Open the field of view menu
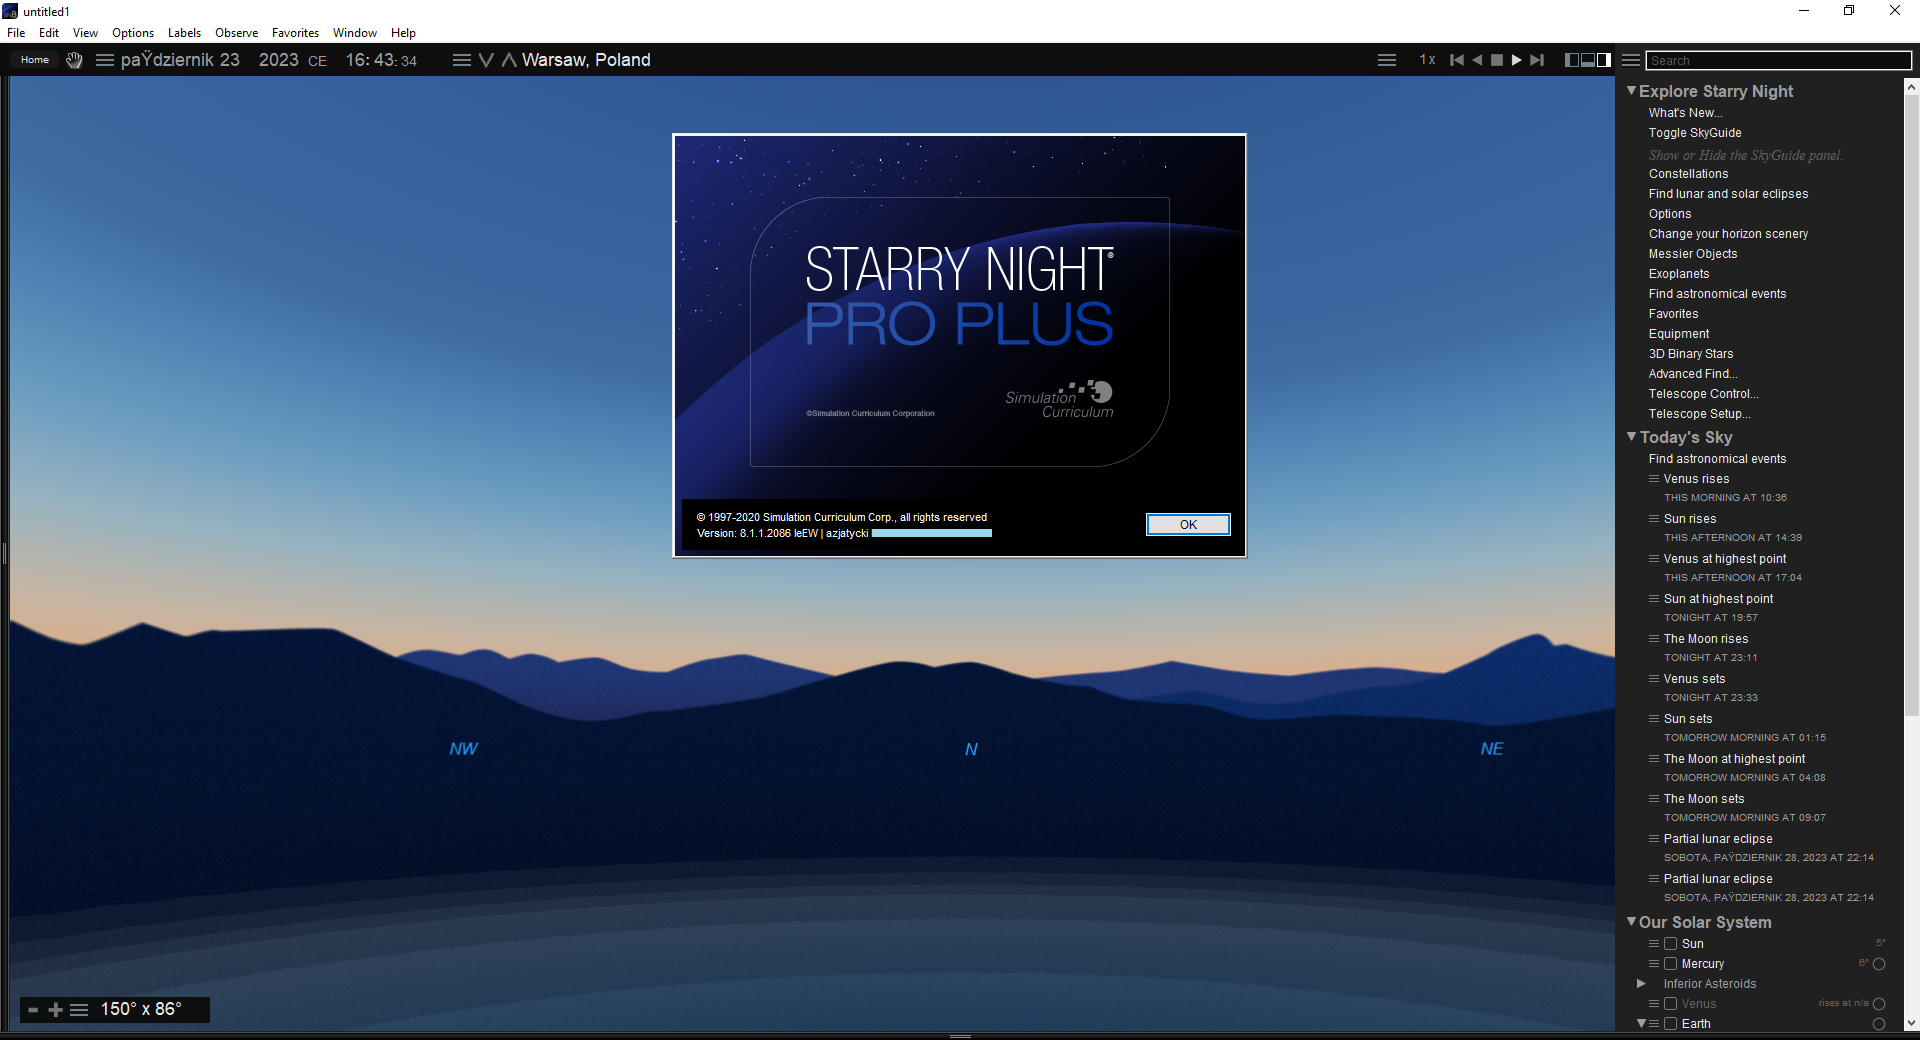The height and width of the screenshot is (1040, 1920). [x=79, y=1010]
